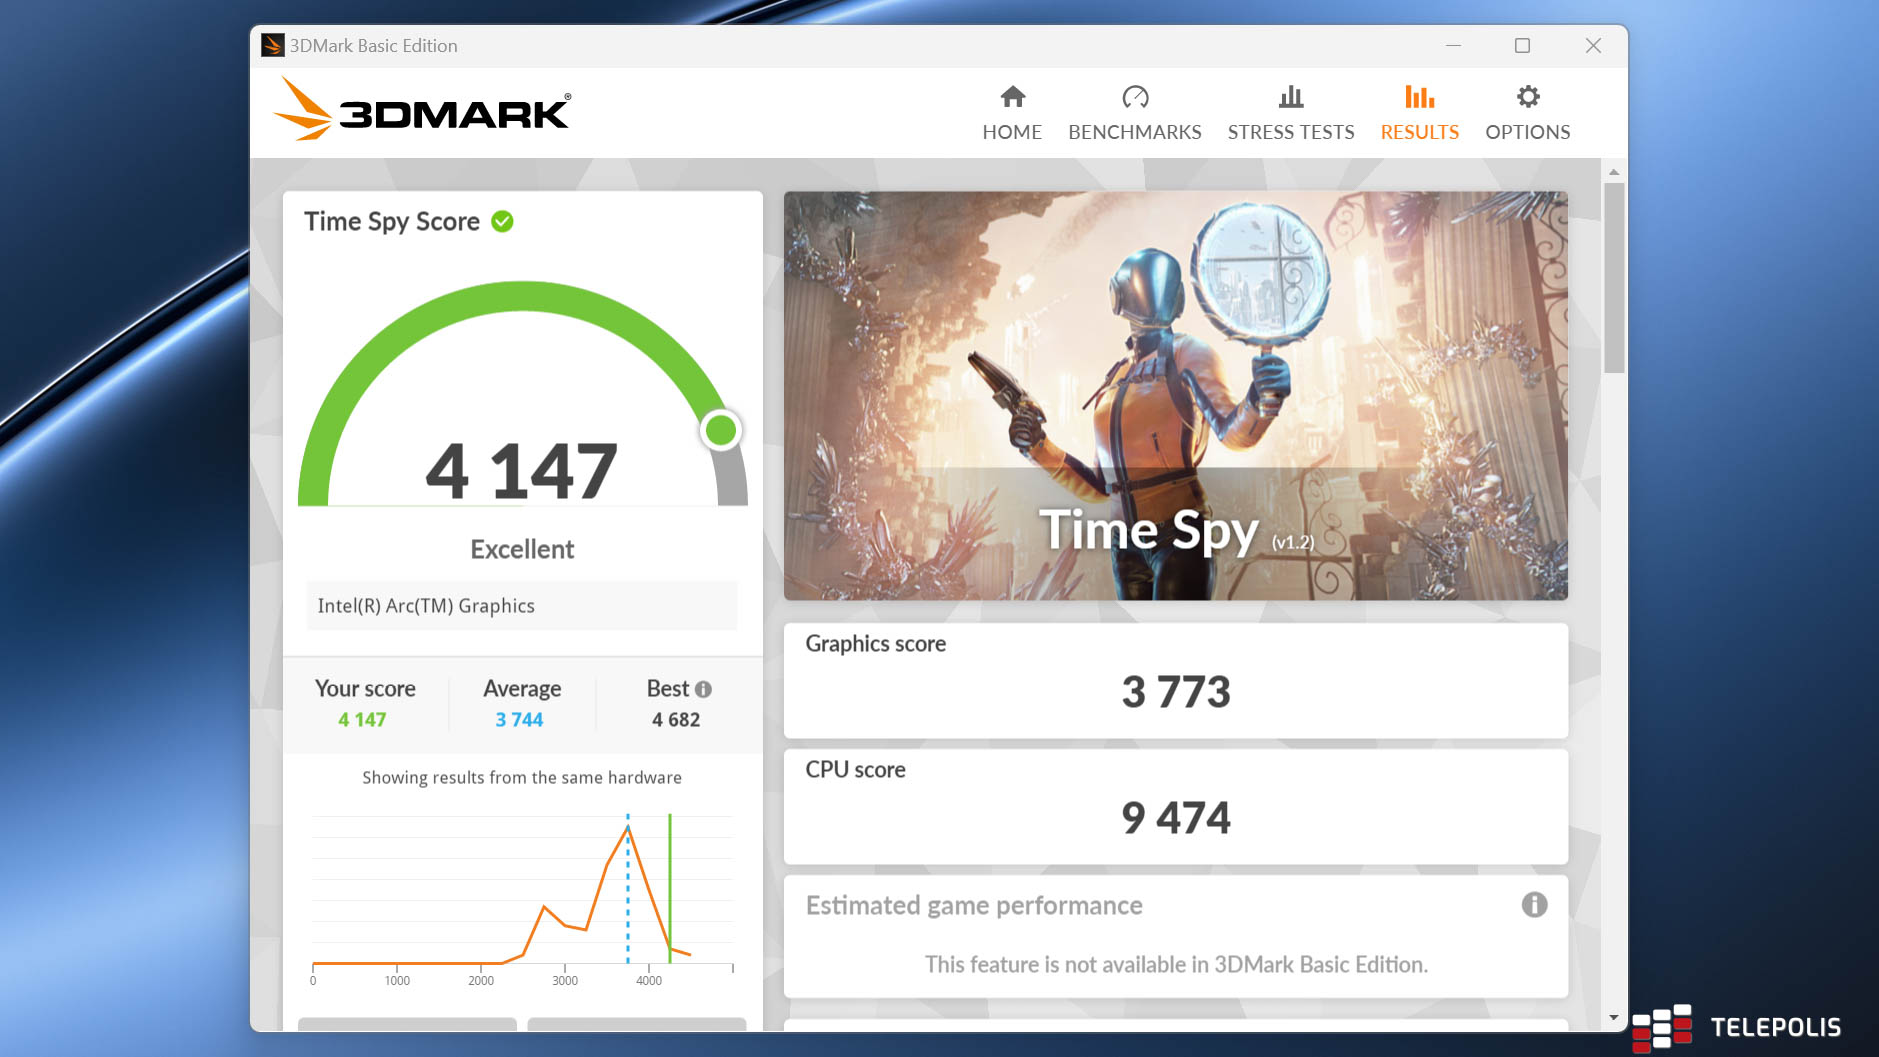Open Benchmarks via the speedometer icon
Image resolution: width=1879 pixels, height=1057 pixels.
pos(1134,97)
